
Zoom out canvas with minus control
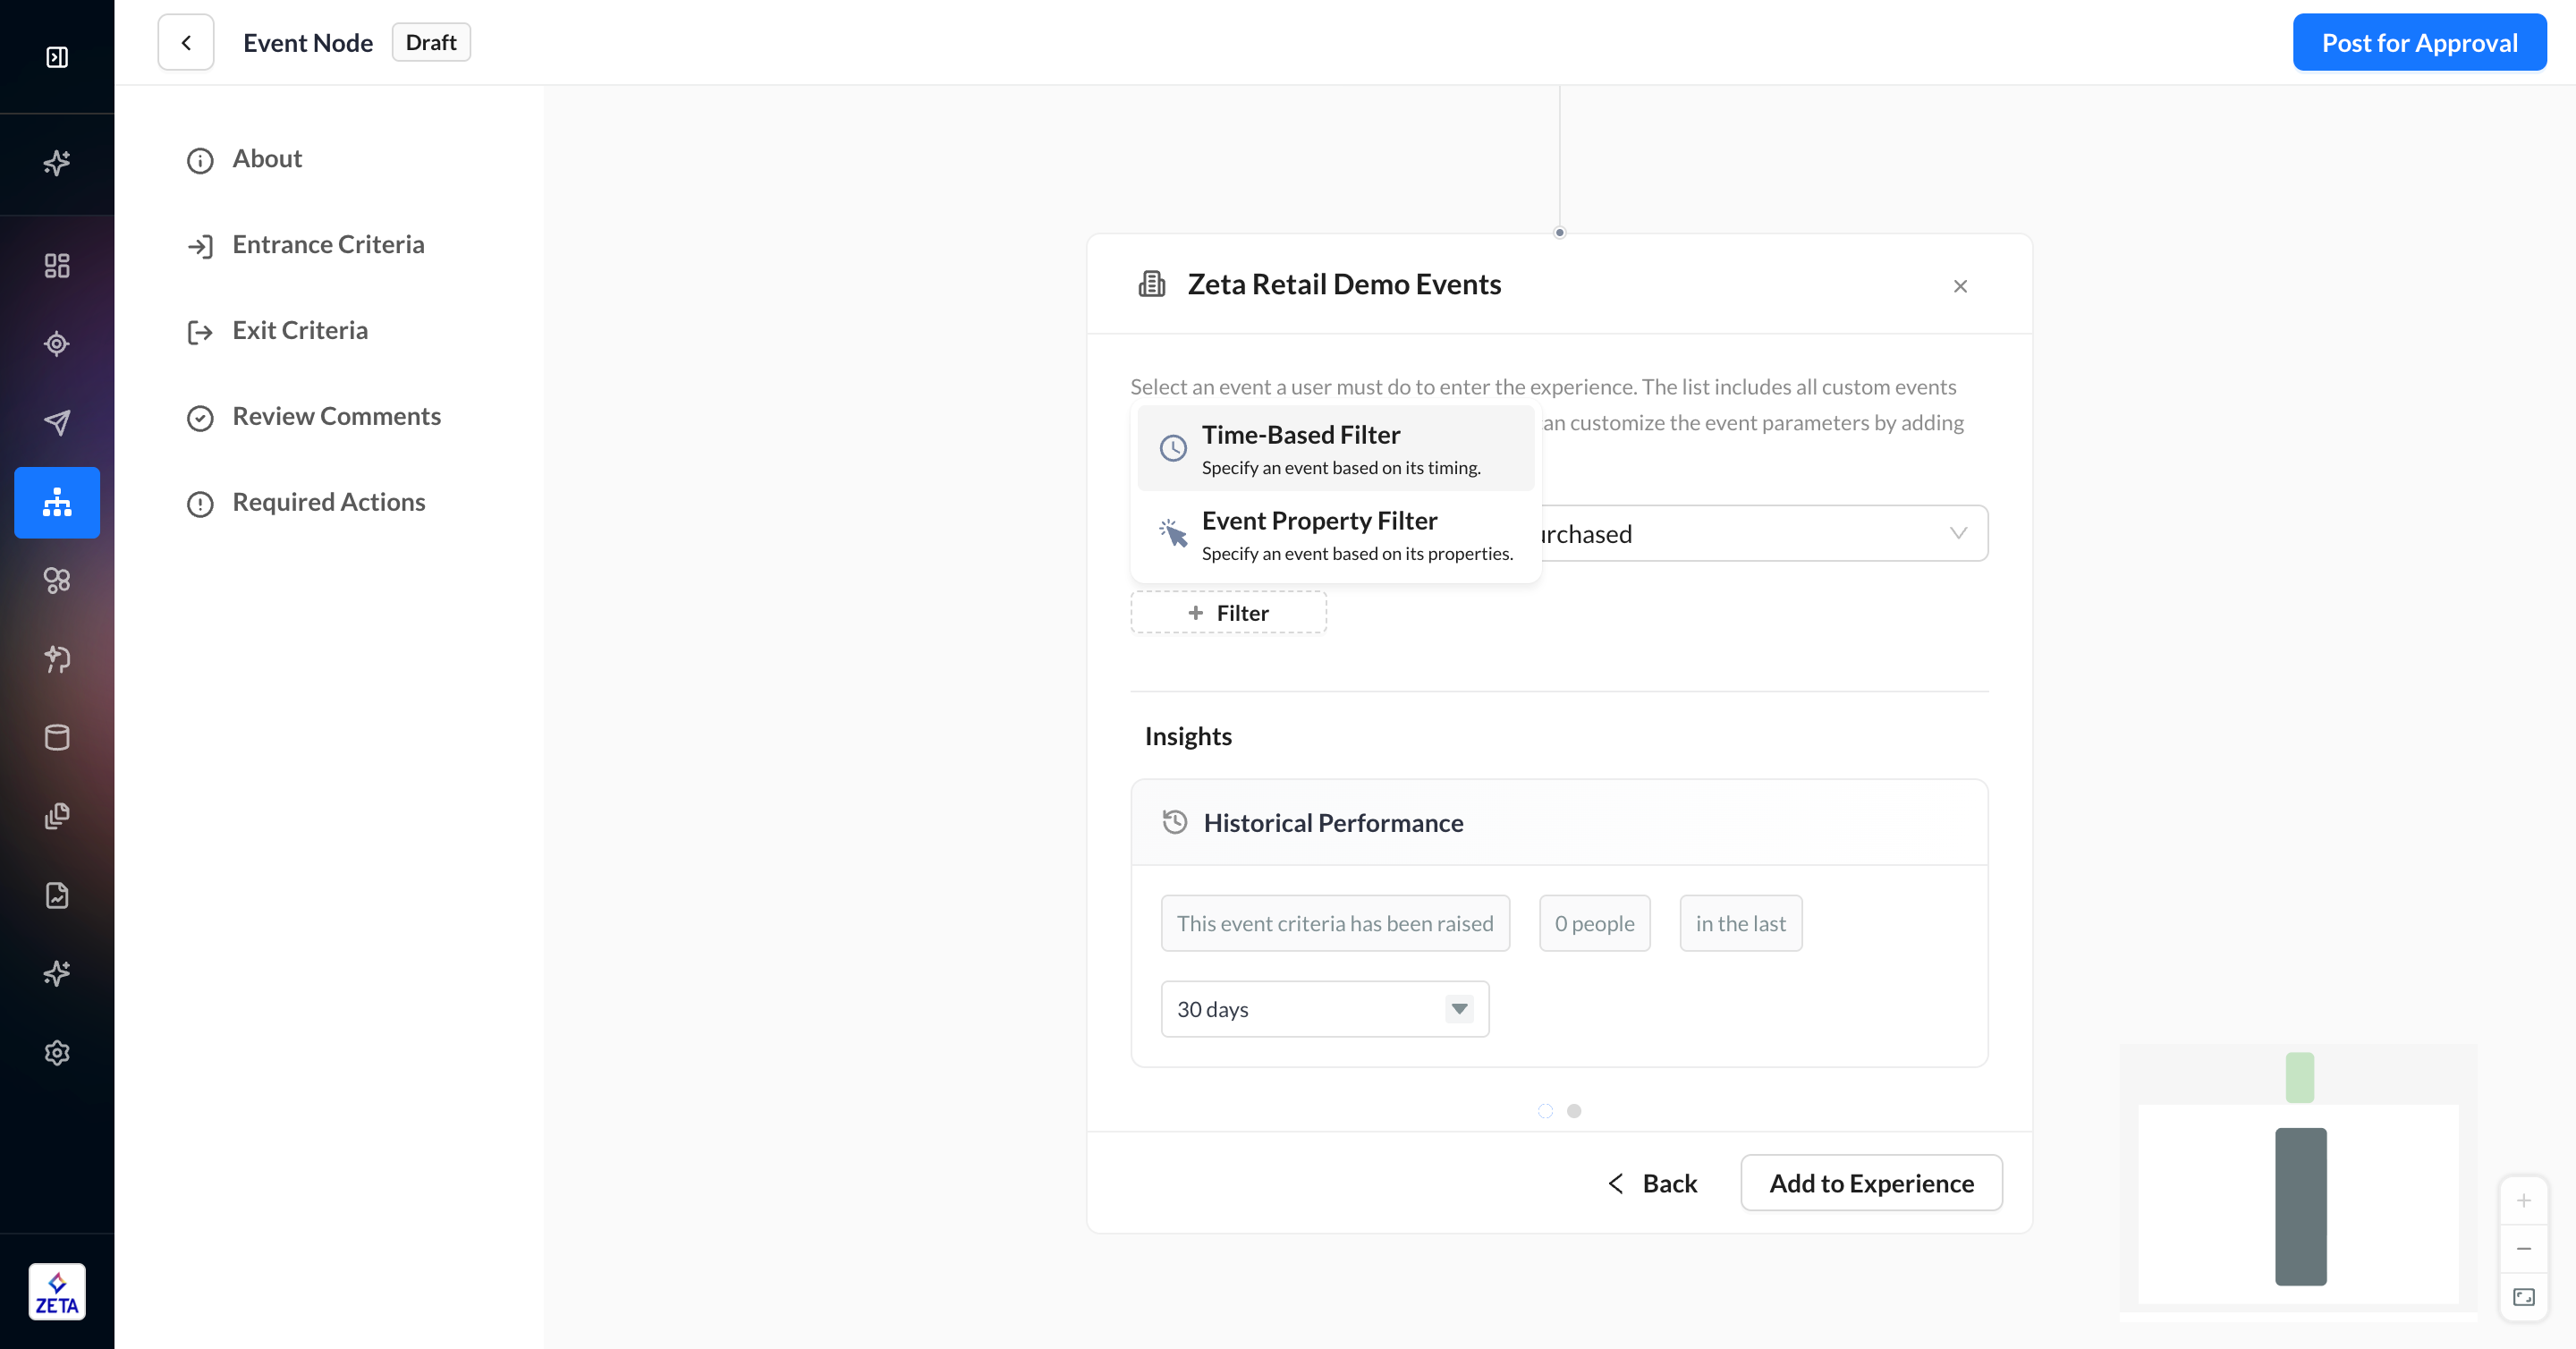click(2523, 1249)
